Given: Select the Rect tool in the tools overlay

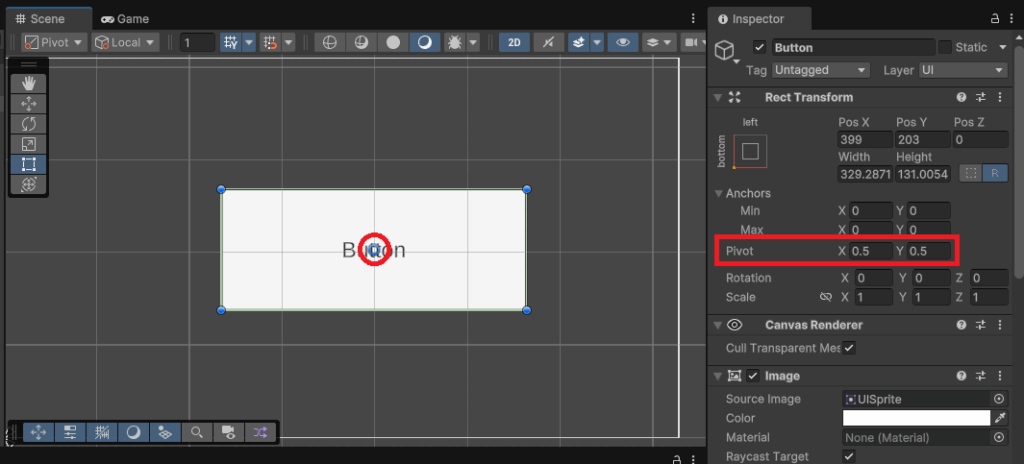Looking at the screenshot, I should point(29,164).
